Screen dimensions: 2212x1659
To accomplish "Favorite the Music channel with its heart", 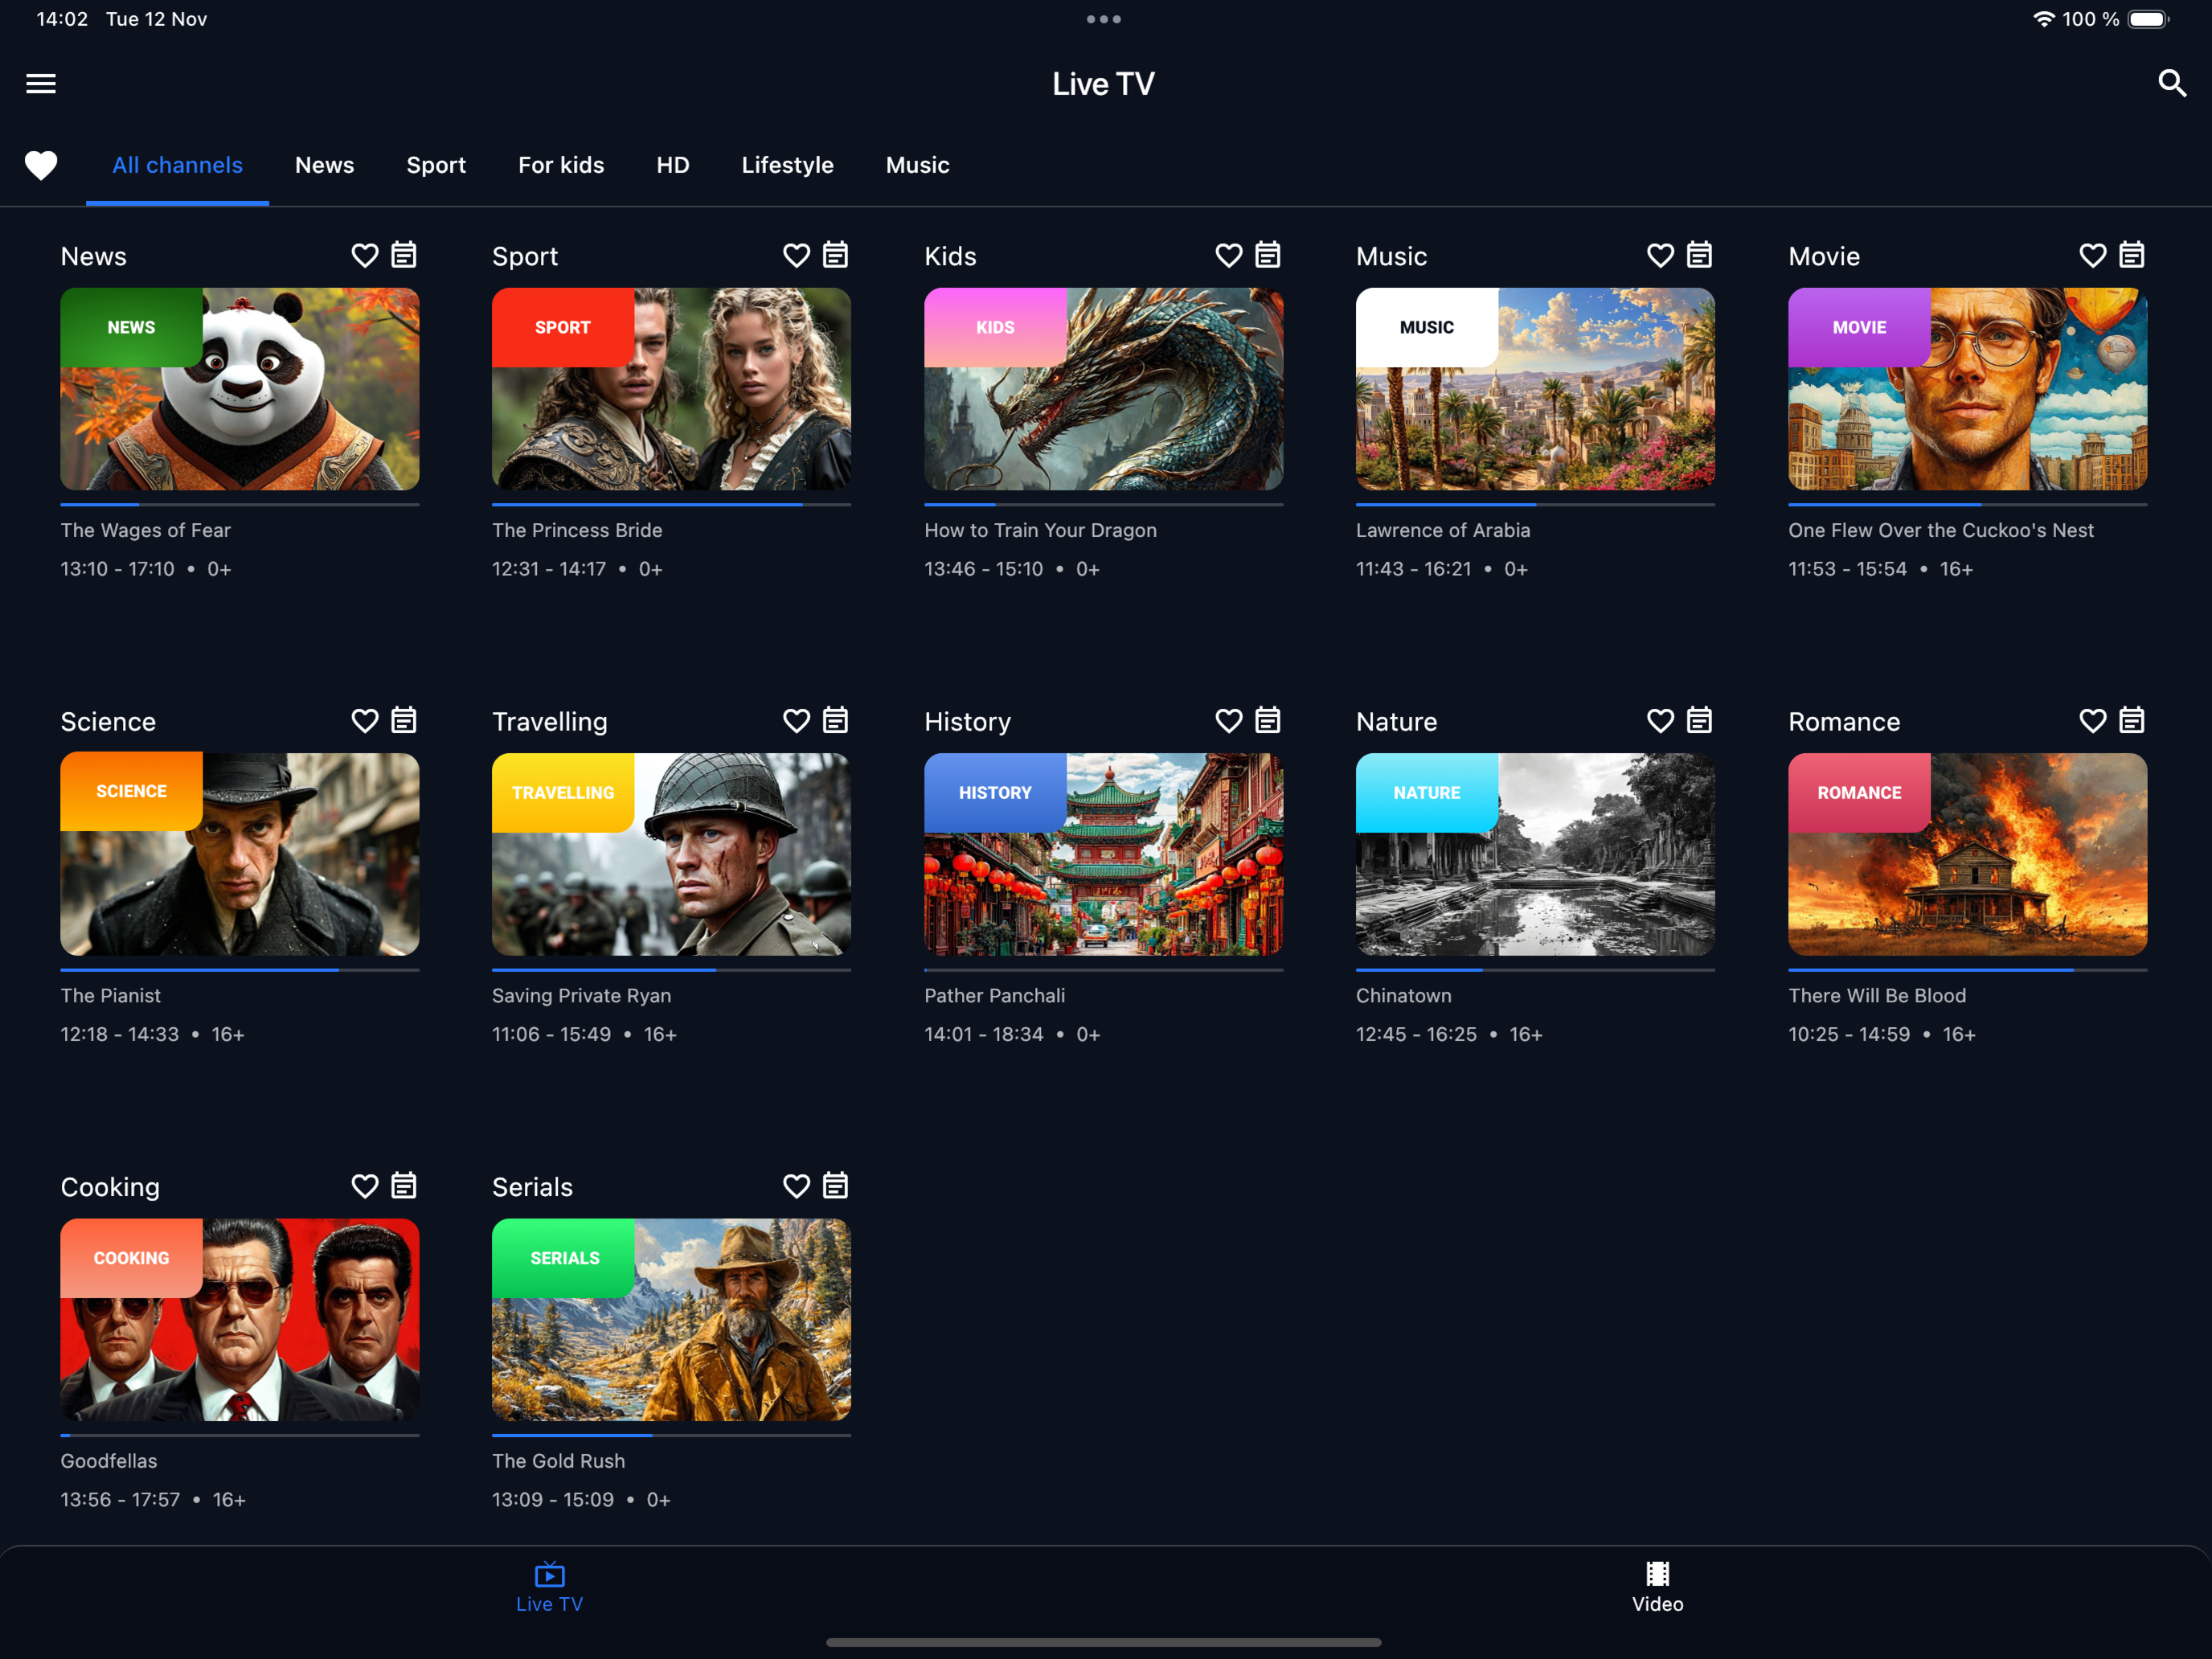I will point(1661,256).
